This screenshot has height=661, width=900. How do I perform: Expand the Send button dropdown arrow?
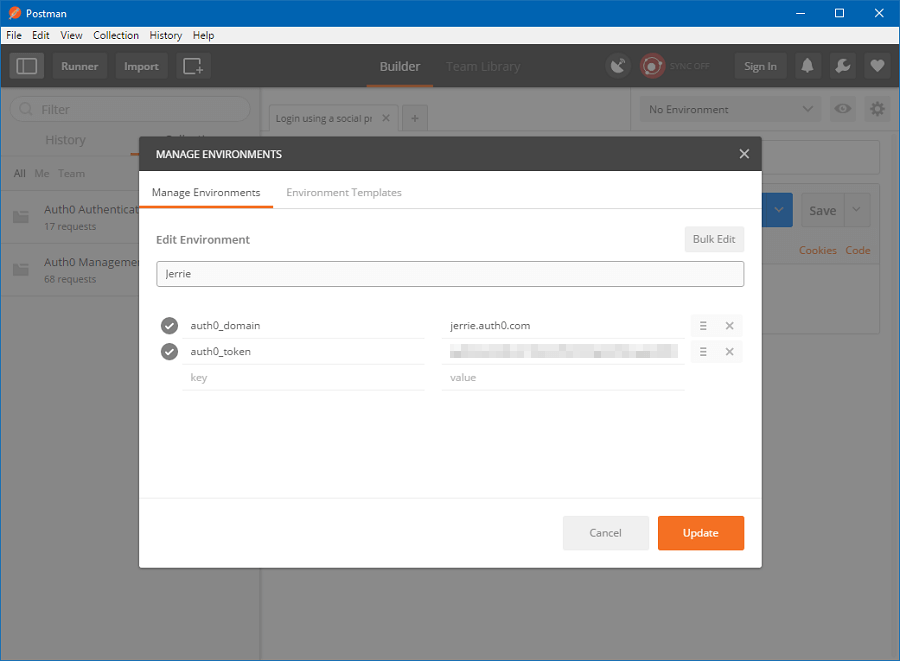pyautogui.click(x=778, y=210)
